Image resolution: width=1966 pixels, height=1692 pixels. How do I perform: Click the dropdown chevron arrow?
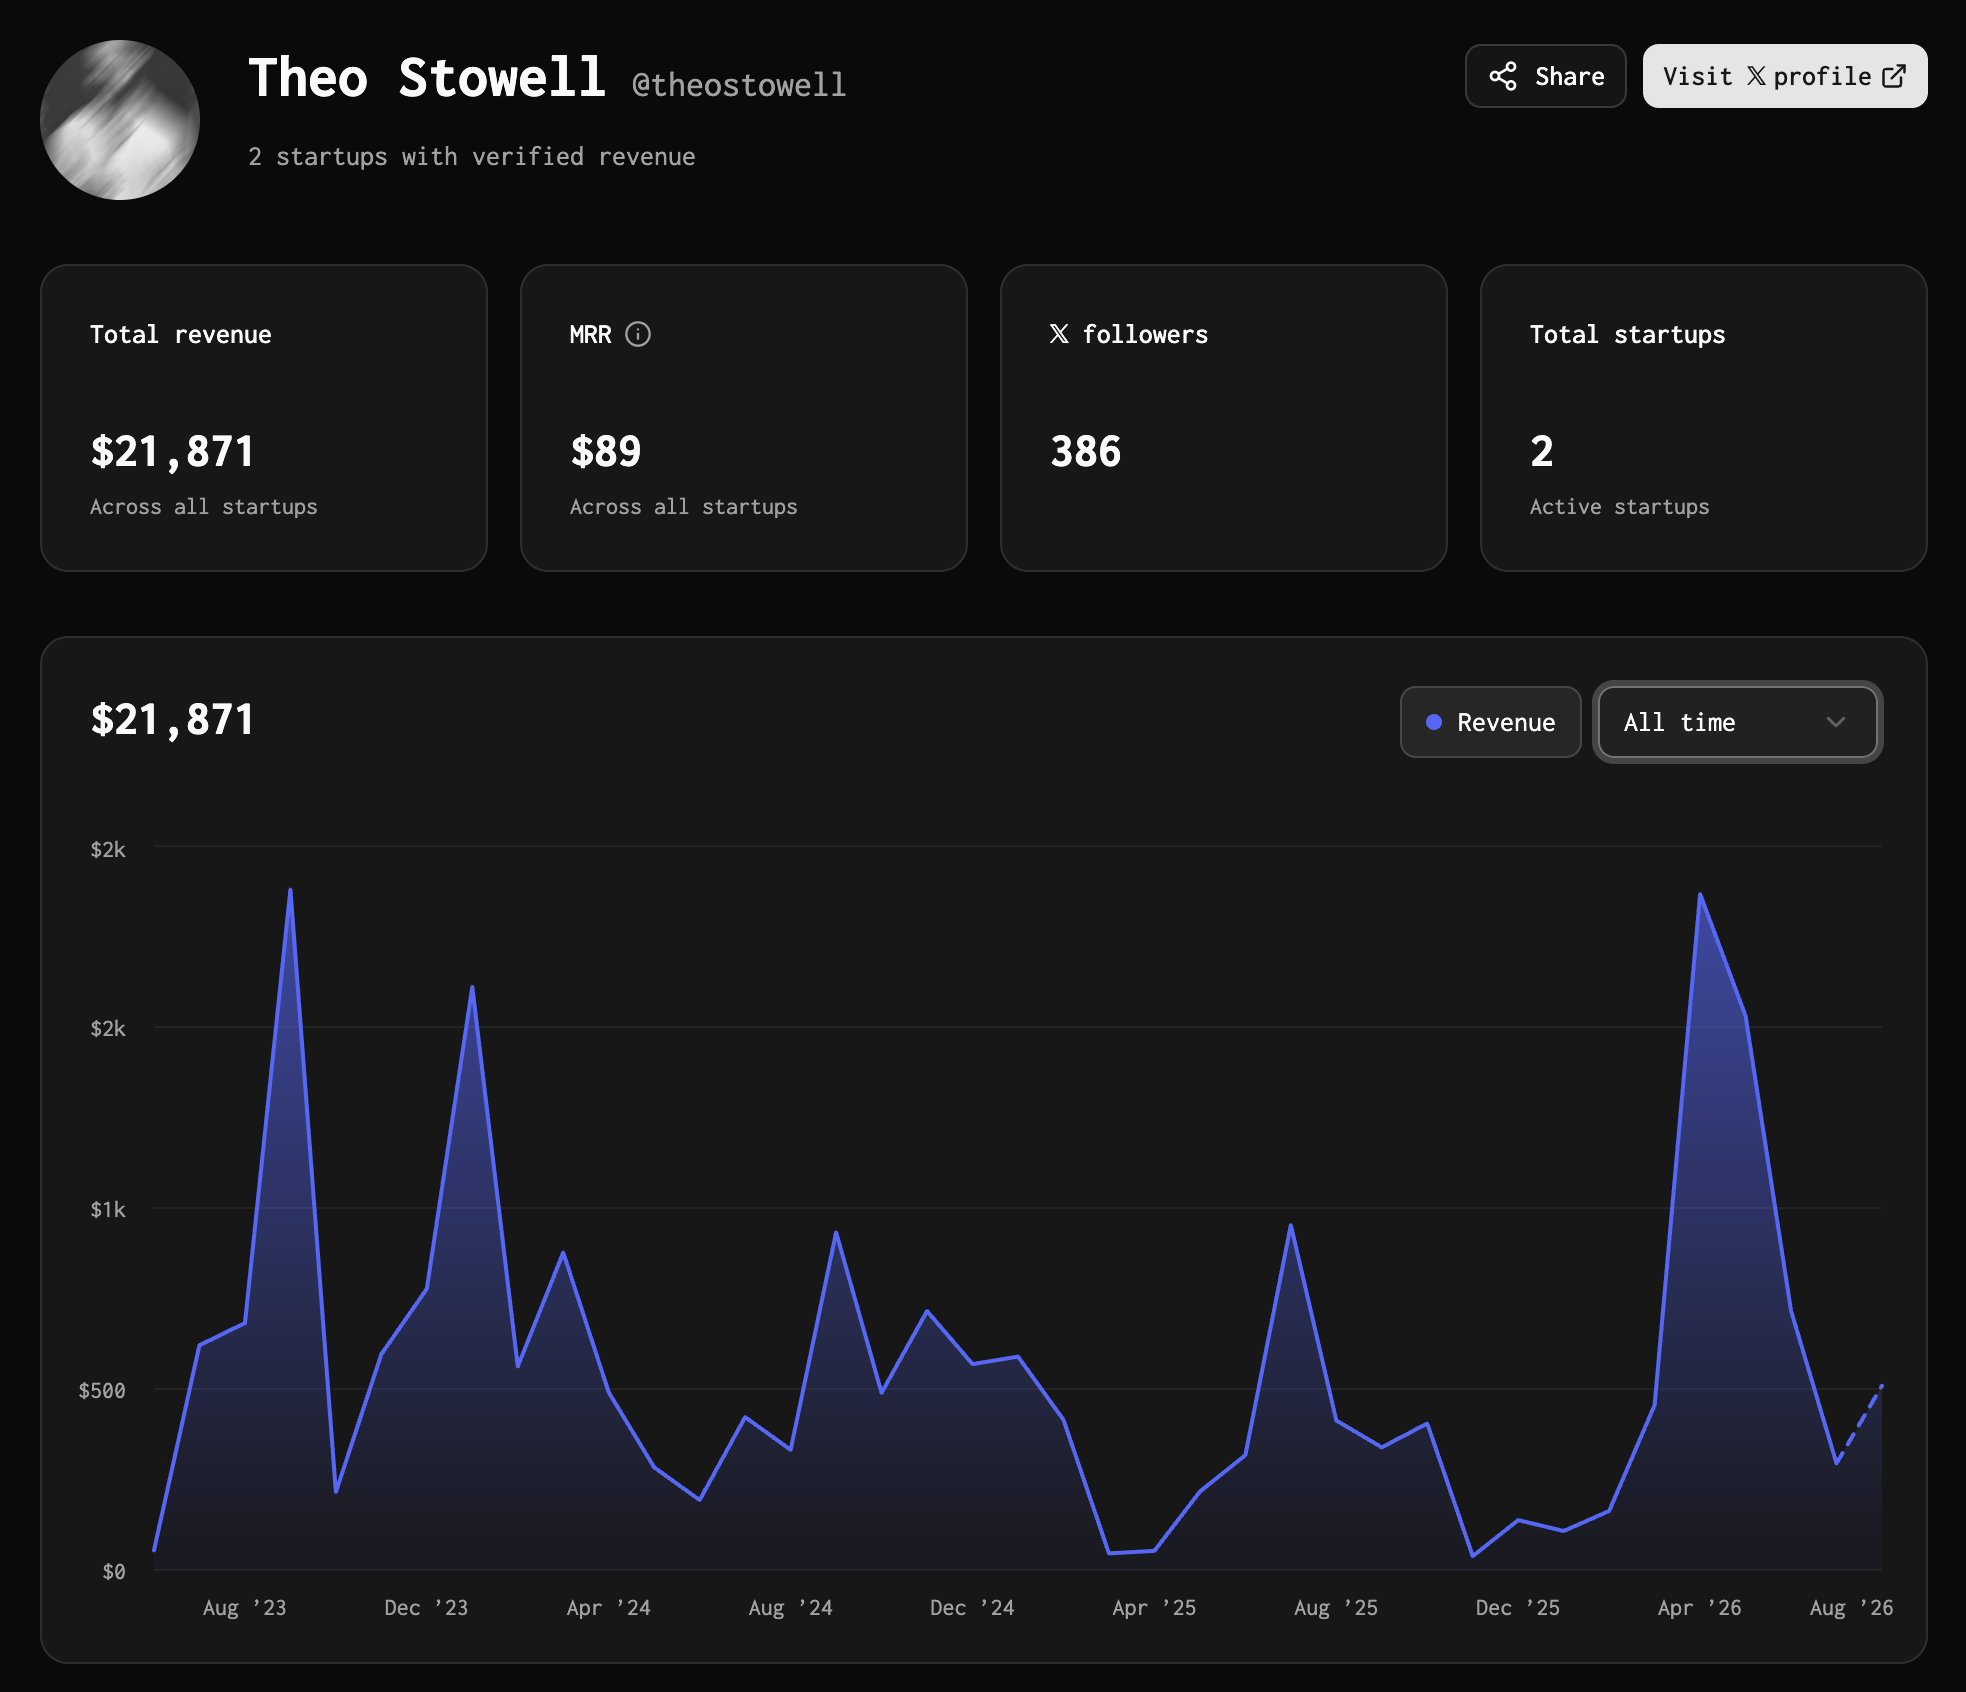click(1835, 722)
